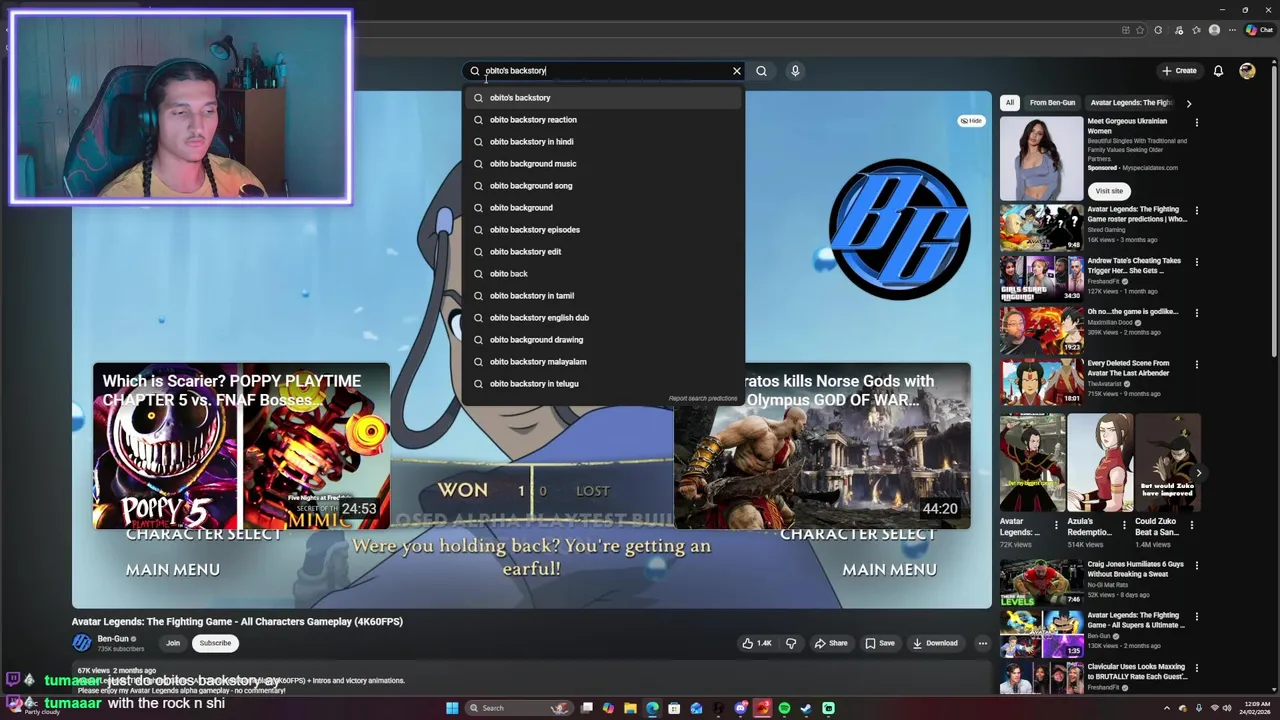This screenshot has width=1280, height=720.
Task: Open Steam from the taskbar
Action: pyautogui.click(x=806, y=708)
